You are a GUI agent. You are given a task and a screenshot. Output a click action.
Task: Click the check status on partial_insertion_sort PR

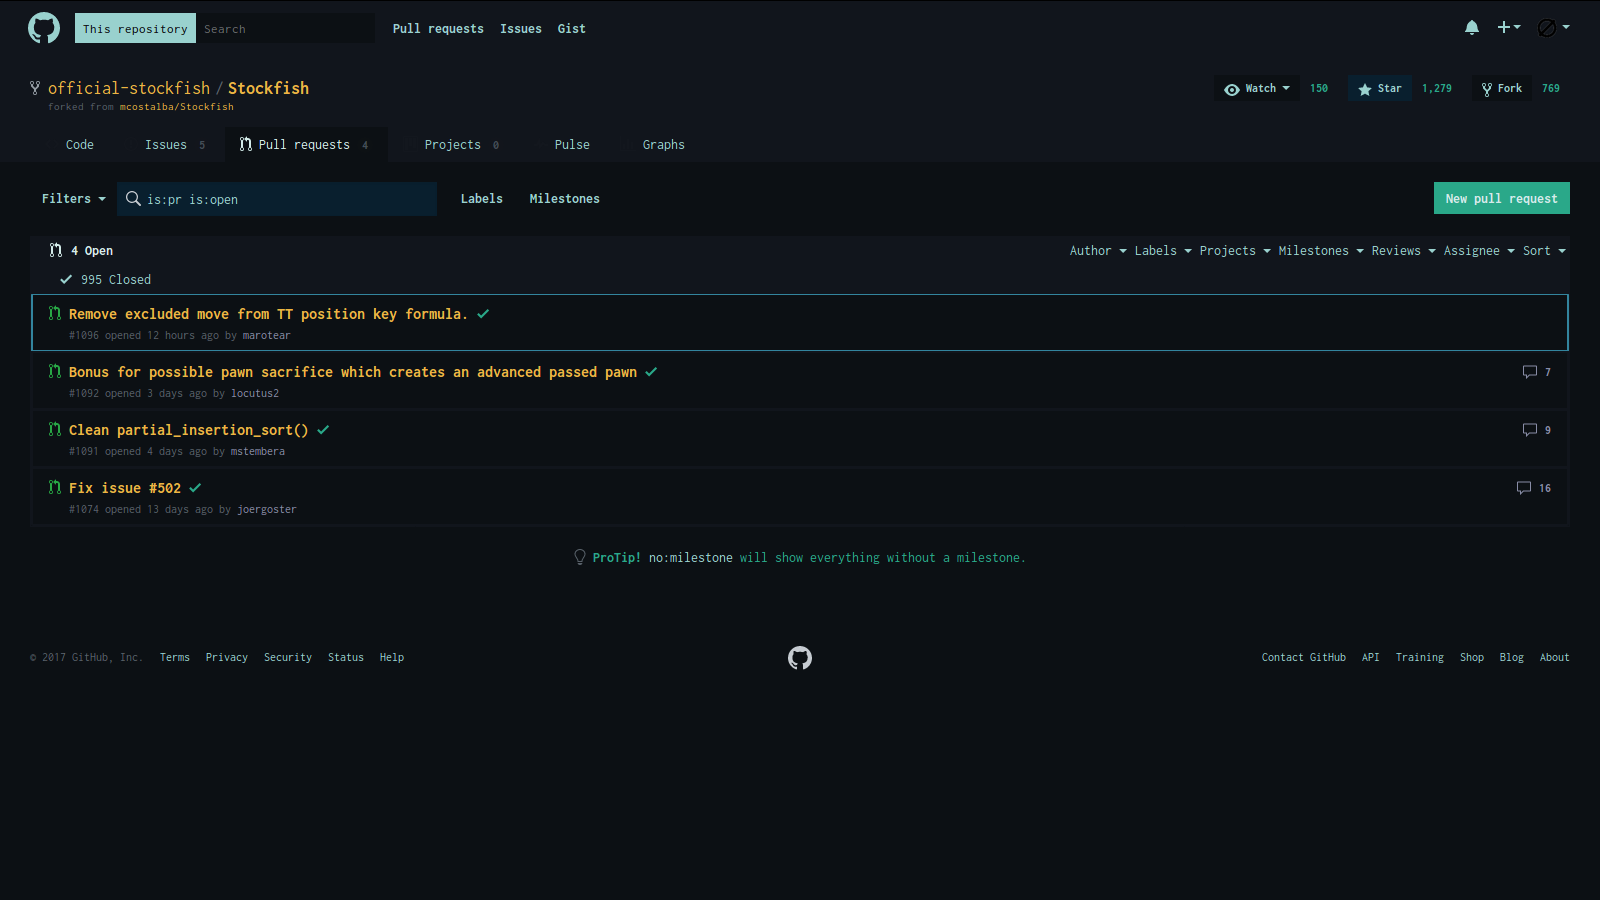coord(323,430)
